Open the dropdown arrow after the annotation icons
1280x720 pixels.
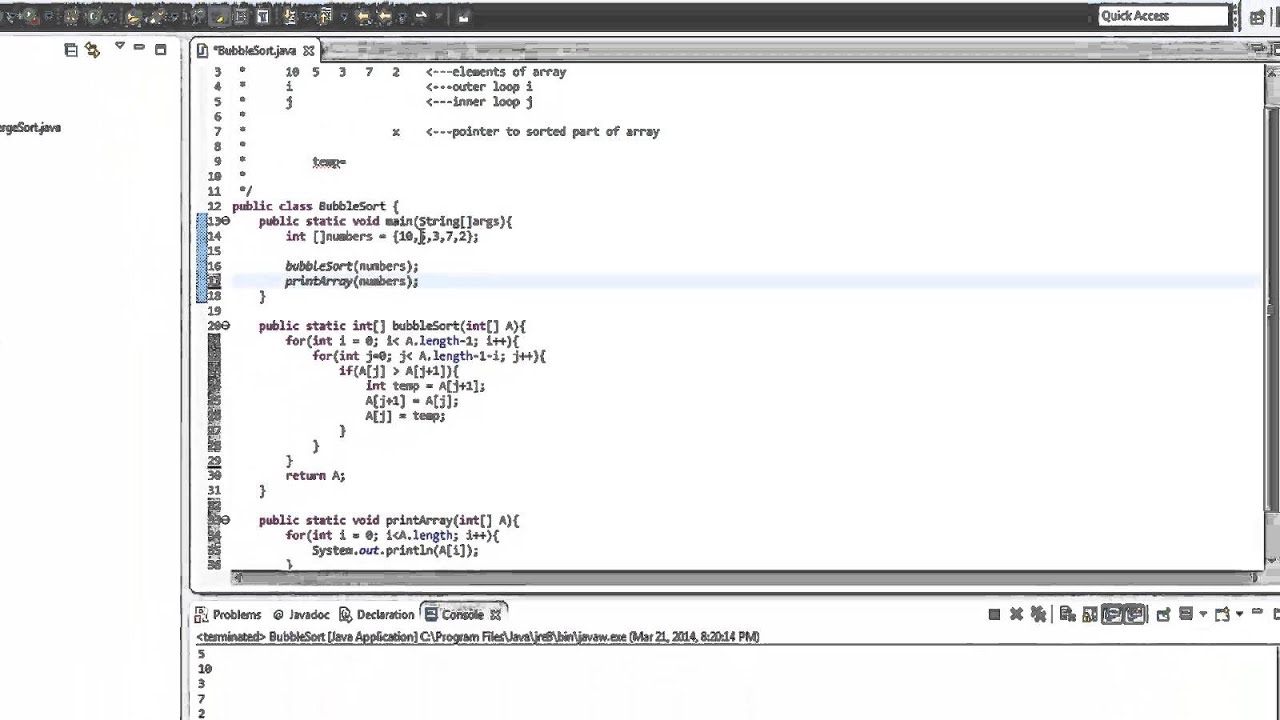[x=344, y=17]
